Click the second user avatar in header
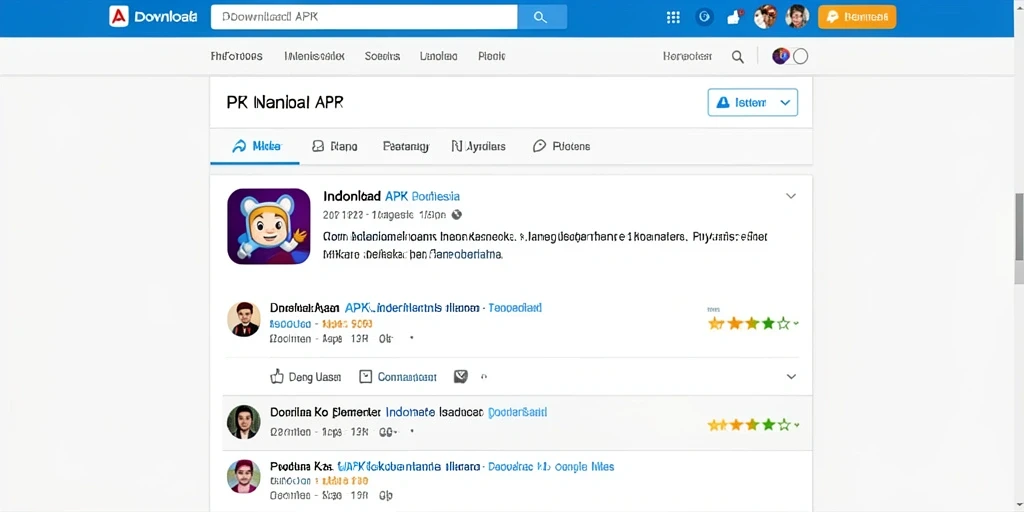Viewport: 1024px width, 512px height. click(797, 17)
